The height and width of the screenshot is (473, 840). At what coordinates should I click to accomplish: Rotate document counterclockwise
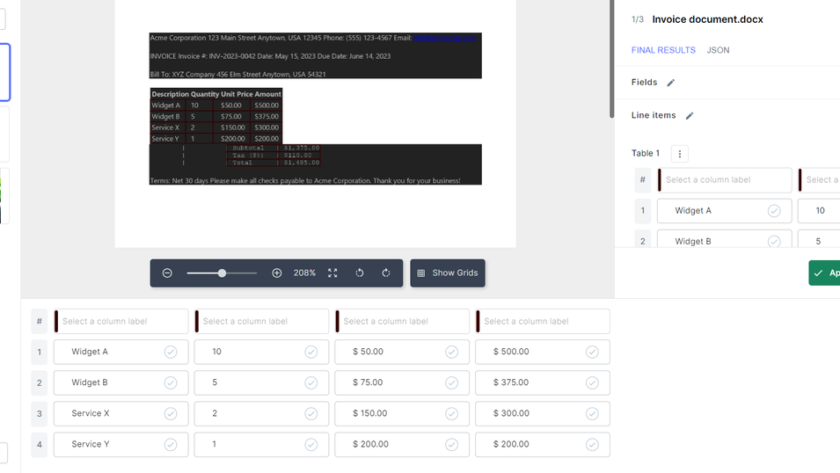pos(360,273)
